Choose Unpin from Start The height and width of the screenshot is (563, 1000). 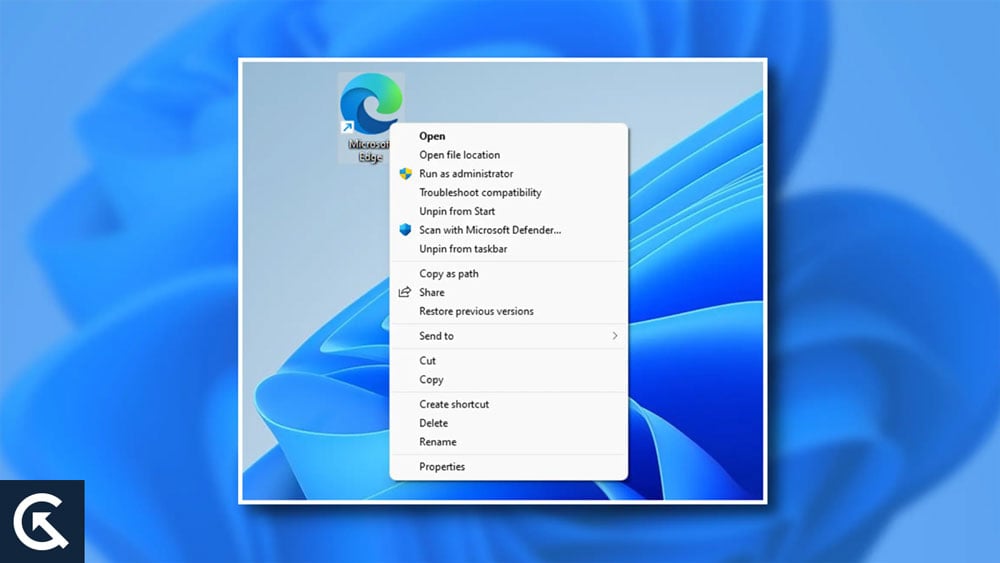coord(457,212)
